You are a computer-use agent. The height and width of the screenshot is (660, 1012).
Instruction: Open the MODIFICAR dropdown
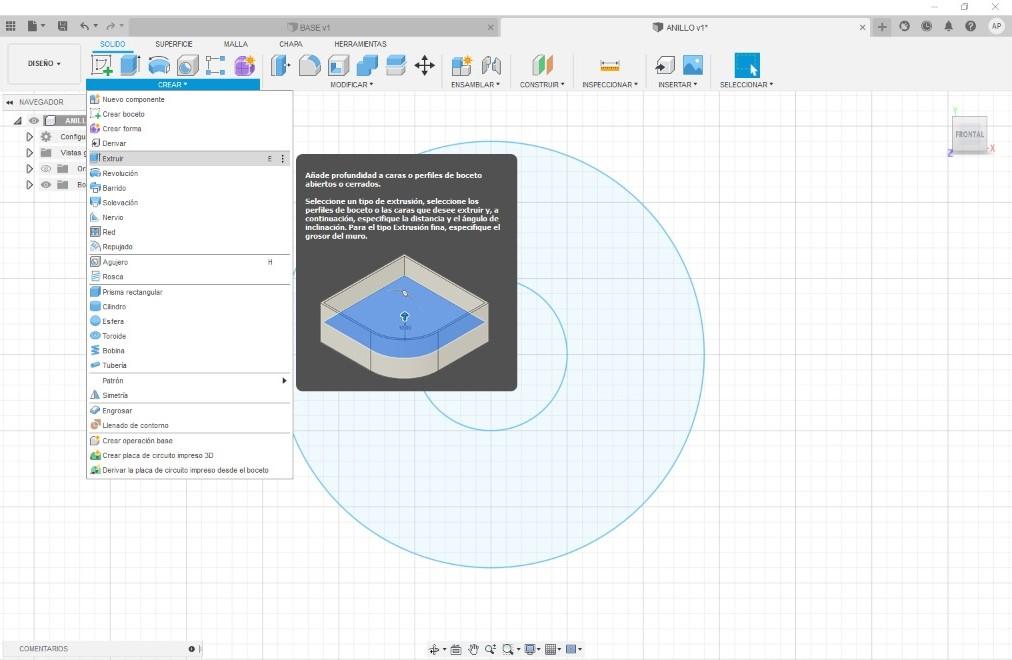351,85
